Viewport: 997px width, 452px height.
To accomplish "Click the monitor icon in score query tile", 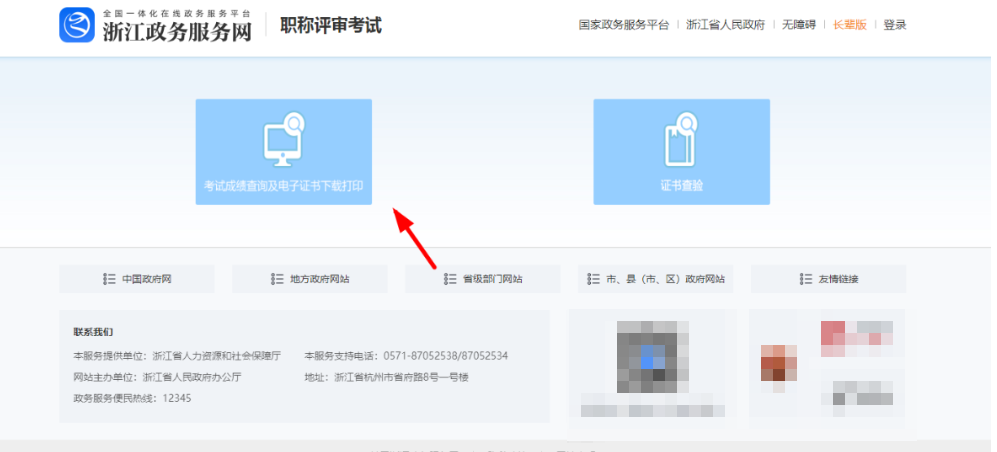I will point(283,143).
